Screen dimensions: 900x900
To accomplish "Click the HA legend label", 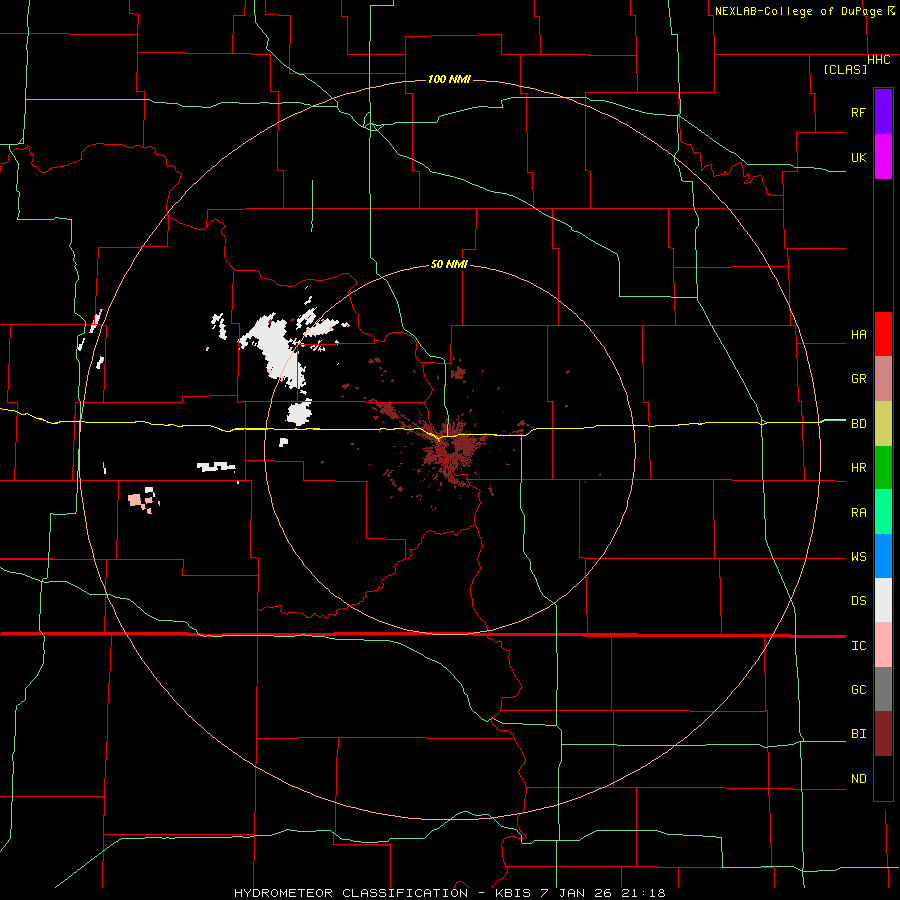I will 859,334.
